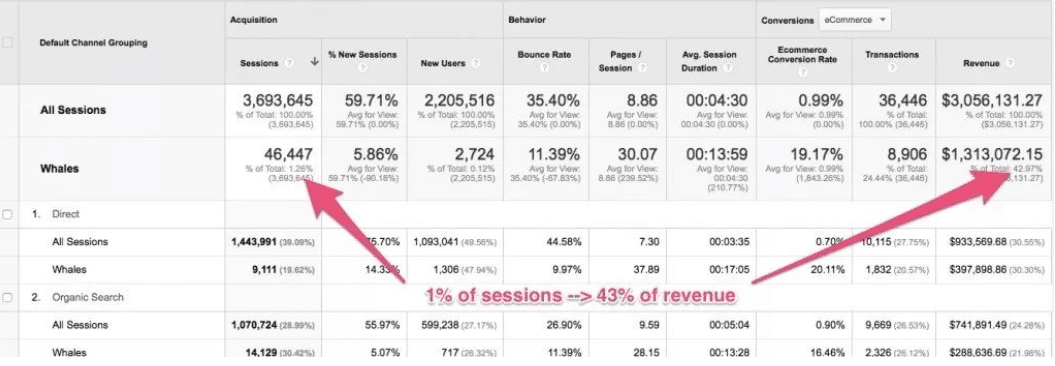Click the Default Channel Grouping header
Image resolution: width=1055 pixels, height=366 pixels.
[93, 42]
